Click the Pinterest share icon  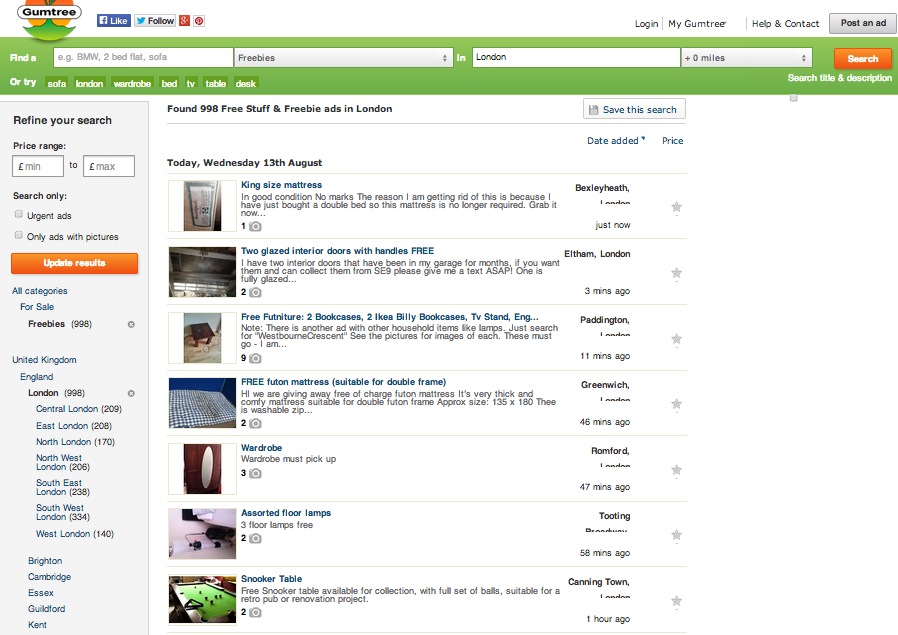199,20
